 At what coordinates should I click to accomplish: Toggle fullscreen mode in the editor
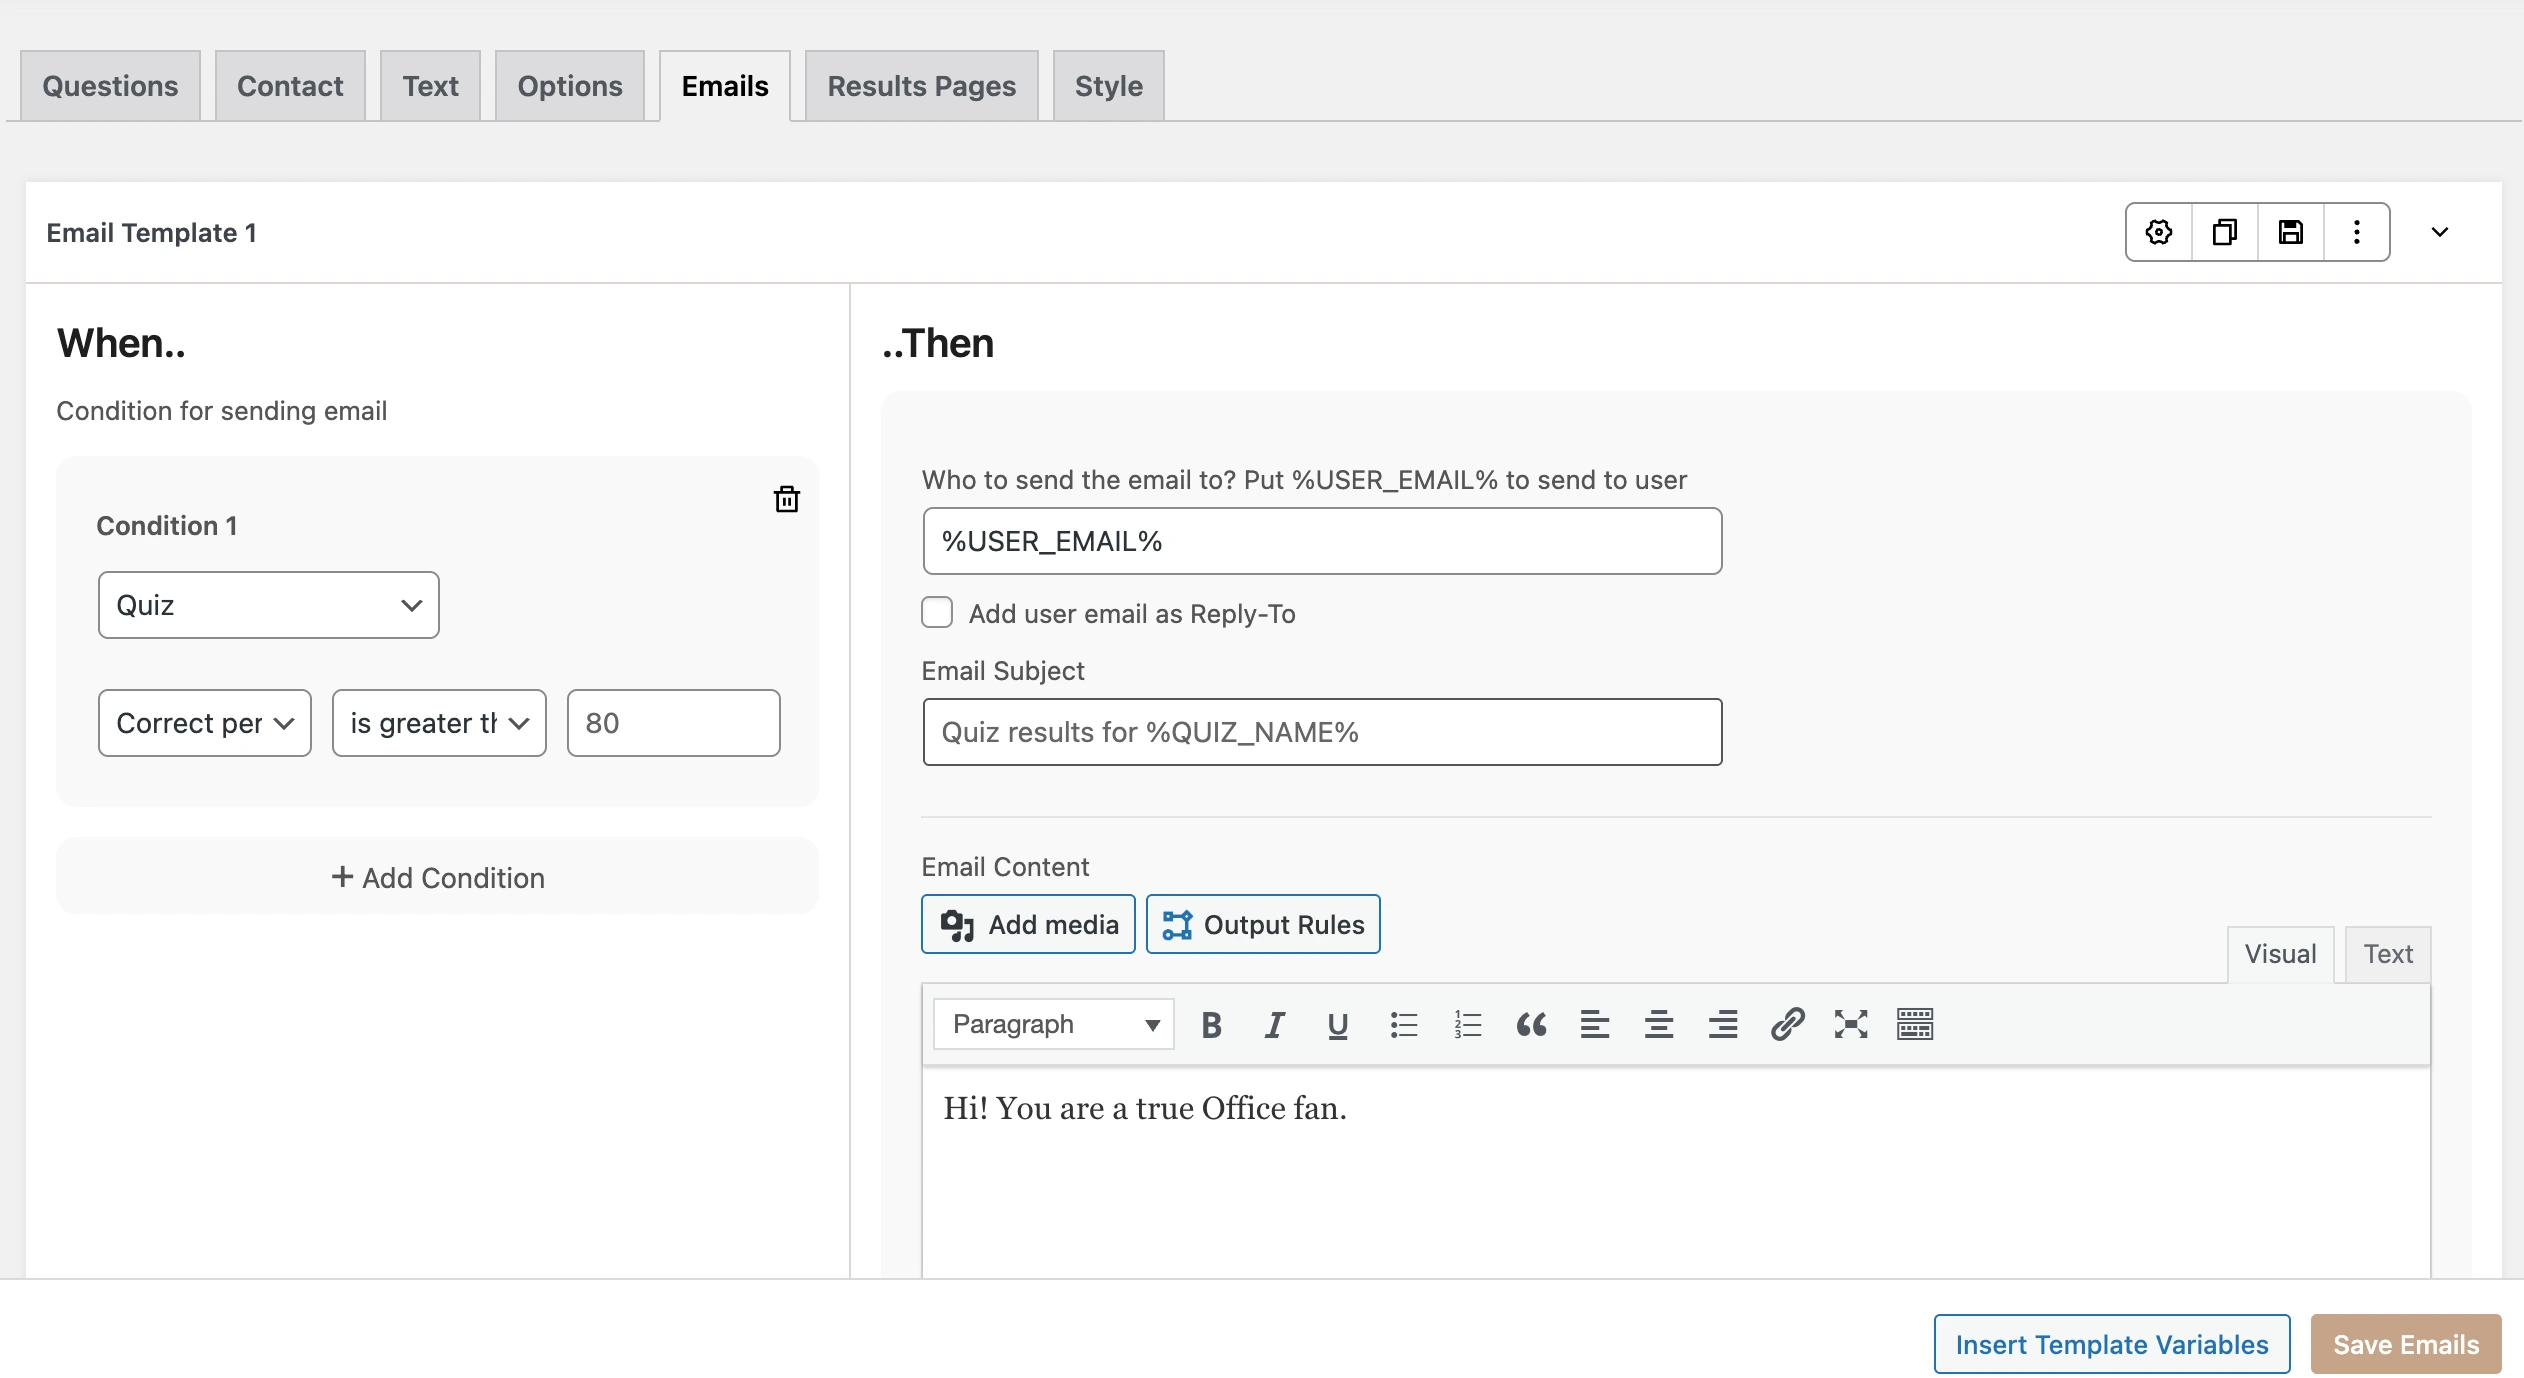(x=1850, y=1024)
